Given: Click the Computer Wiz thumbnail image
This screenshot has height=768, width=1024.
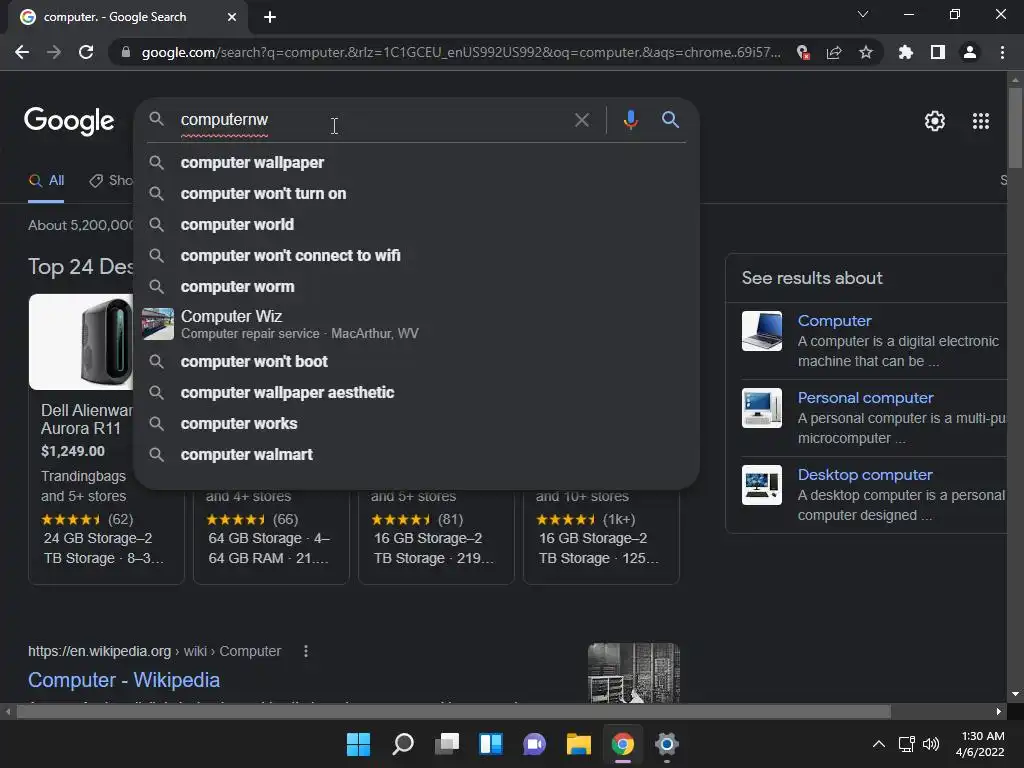Looking at the screenshot, I should pos(158,324).
